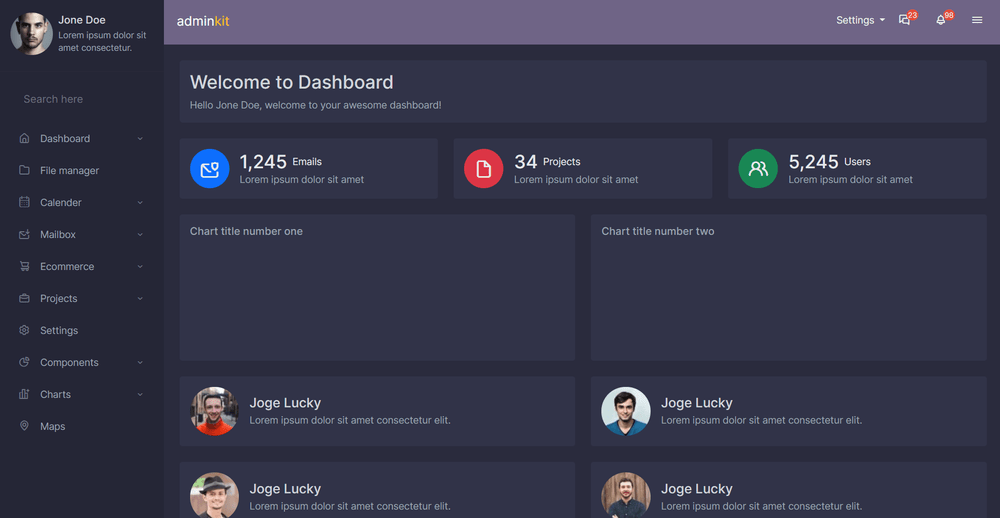1000x518 pixels.
Task: Click Chart title number one heading
Action: tap(246, 231)
